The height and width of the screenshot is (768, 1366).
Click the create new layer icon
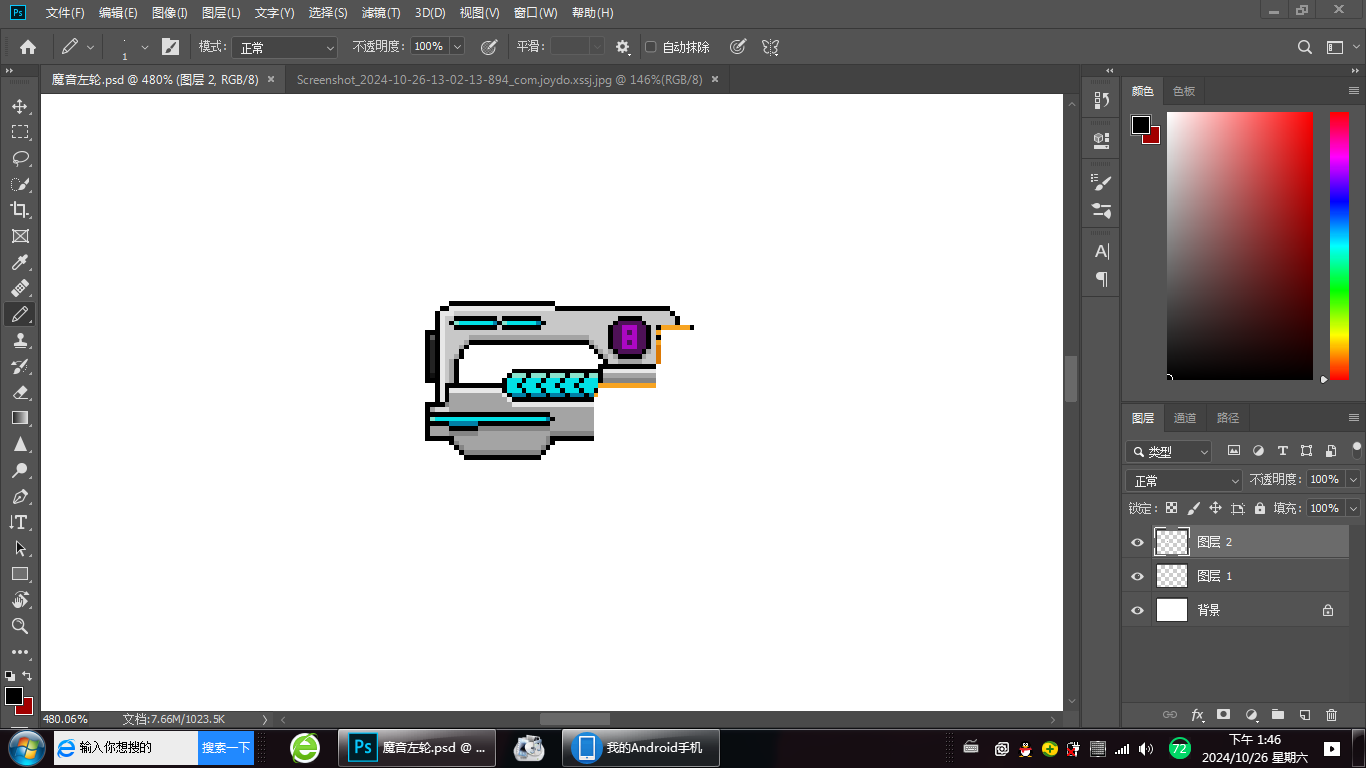click(1304, 715)
